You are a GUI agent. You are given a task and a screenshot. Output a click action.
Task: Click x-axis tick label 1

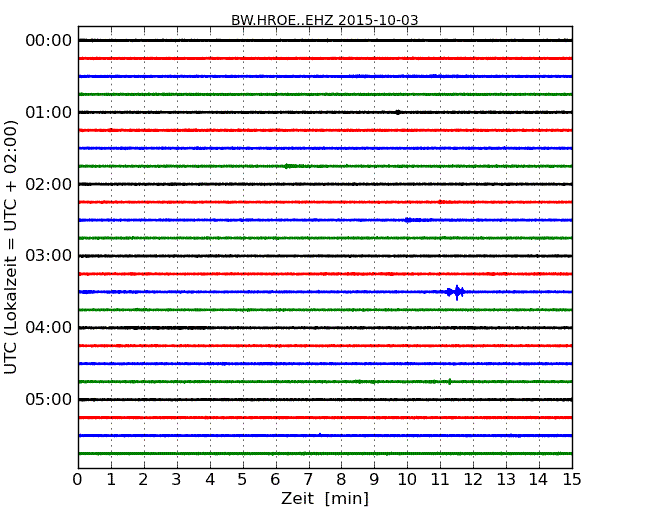(x=111, y=480)
